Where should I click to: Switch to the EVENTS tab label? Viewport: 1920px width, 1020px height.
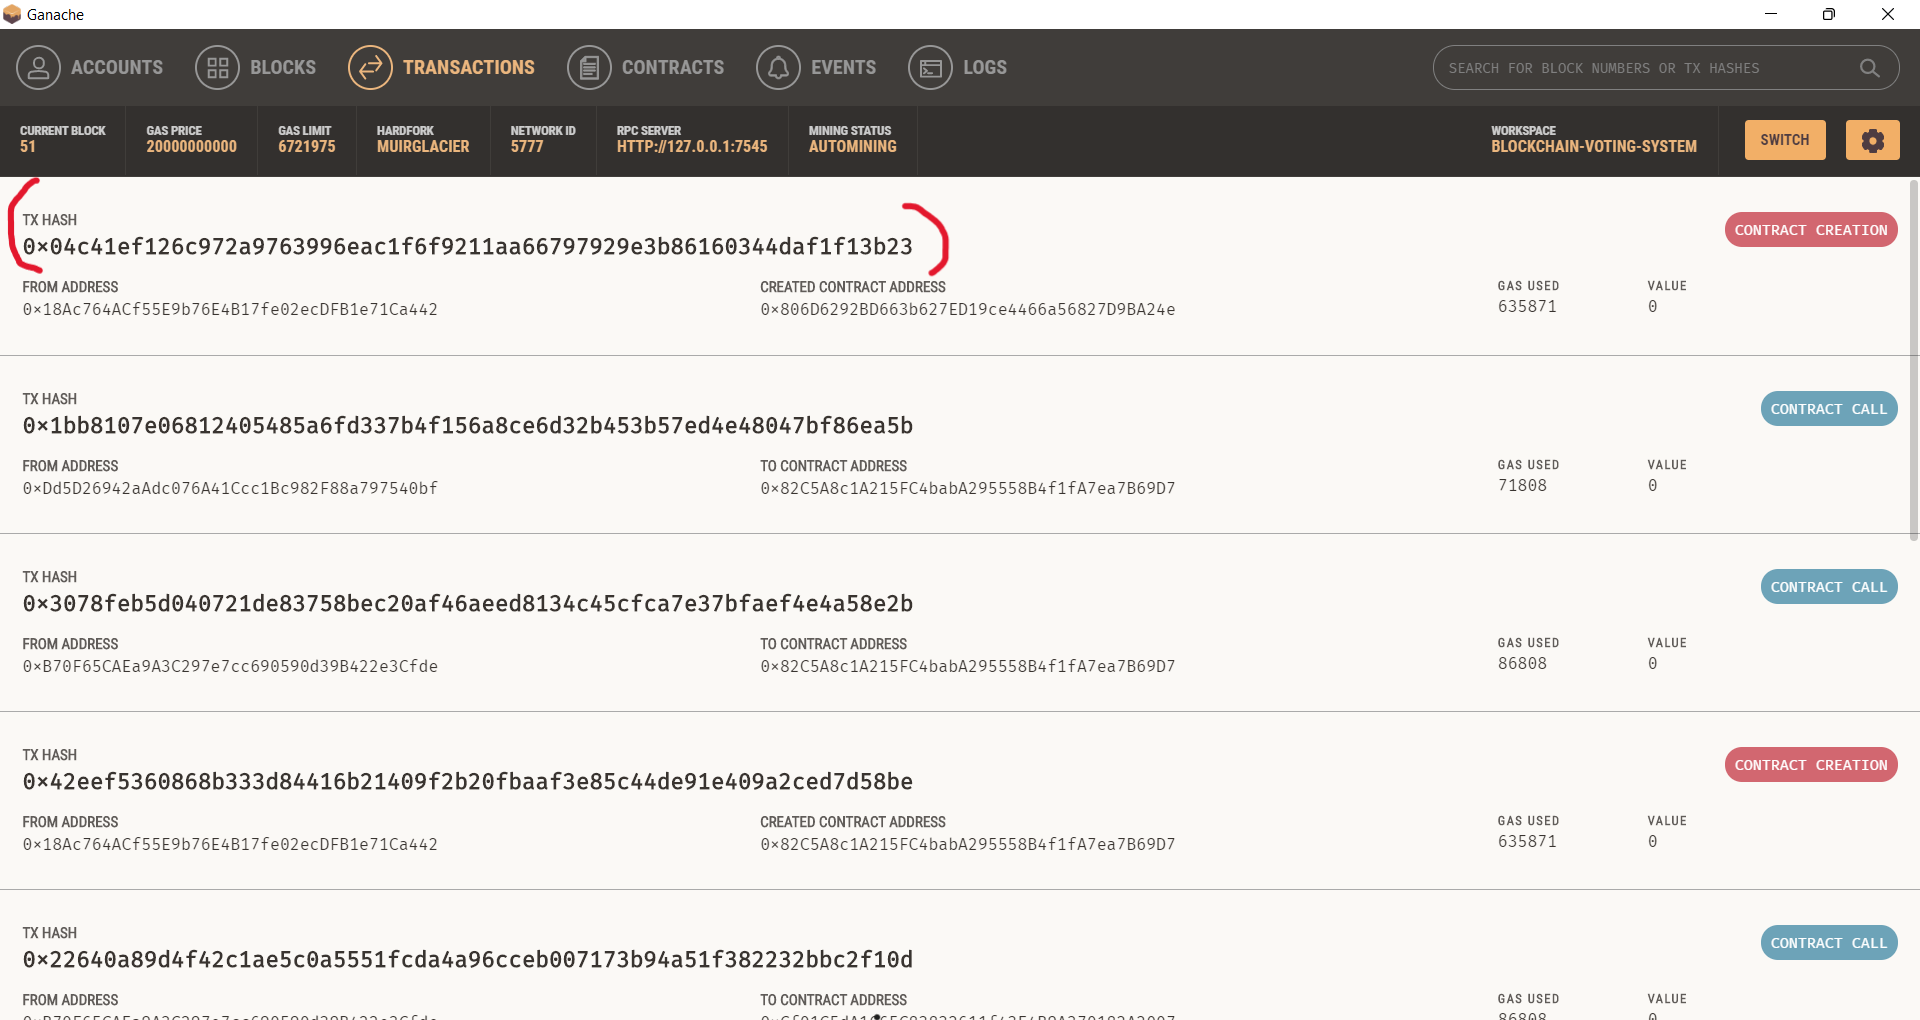(843, 68)
